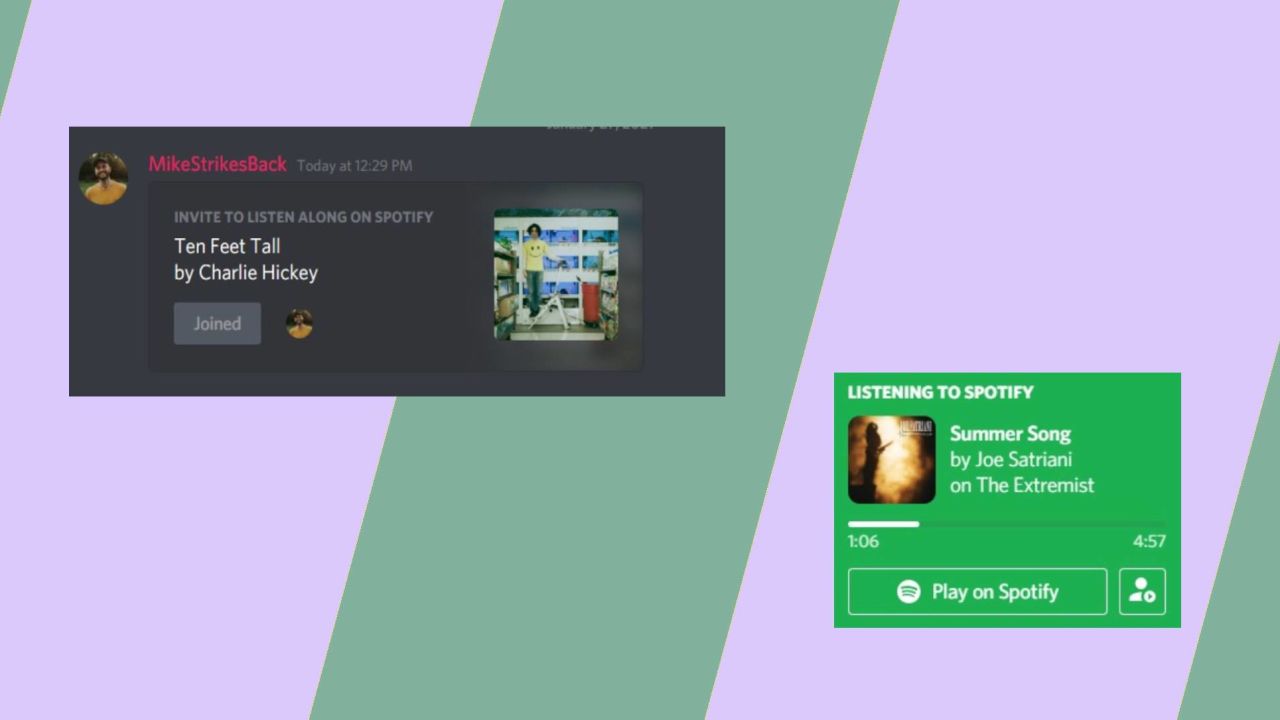Open The Extremist album art thumbnail
This screenshot has height=720, width=1280.
click(892, 460)
